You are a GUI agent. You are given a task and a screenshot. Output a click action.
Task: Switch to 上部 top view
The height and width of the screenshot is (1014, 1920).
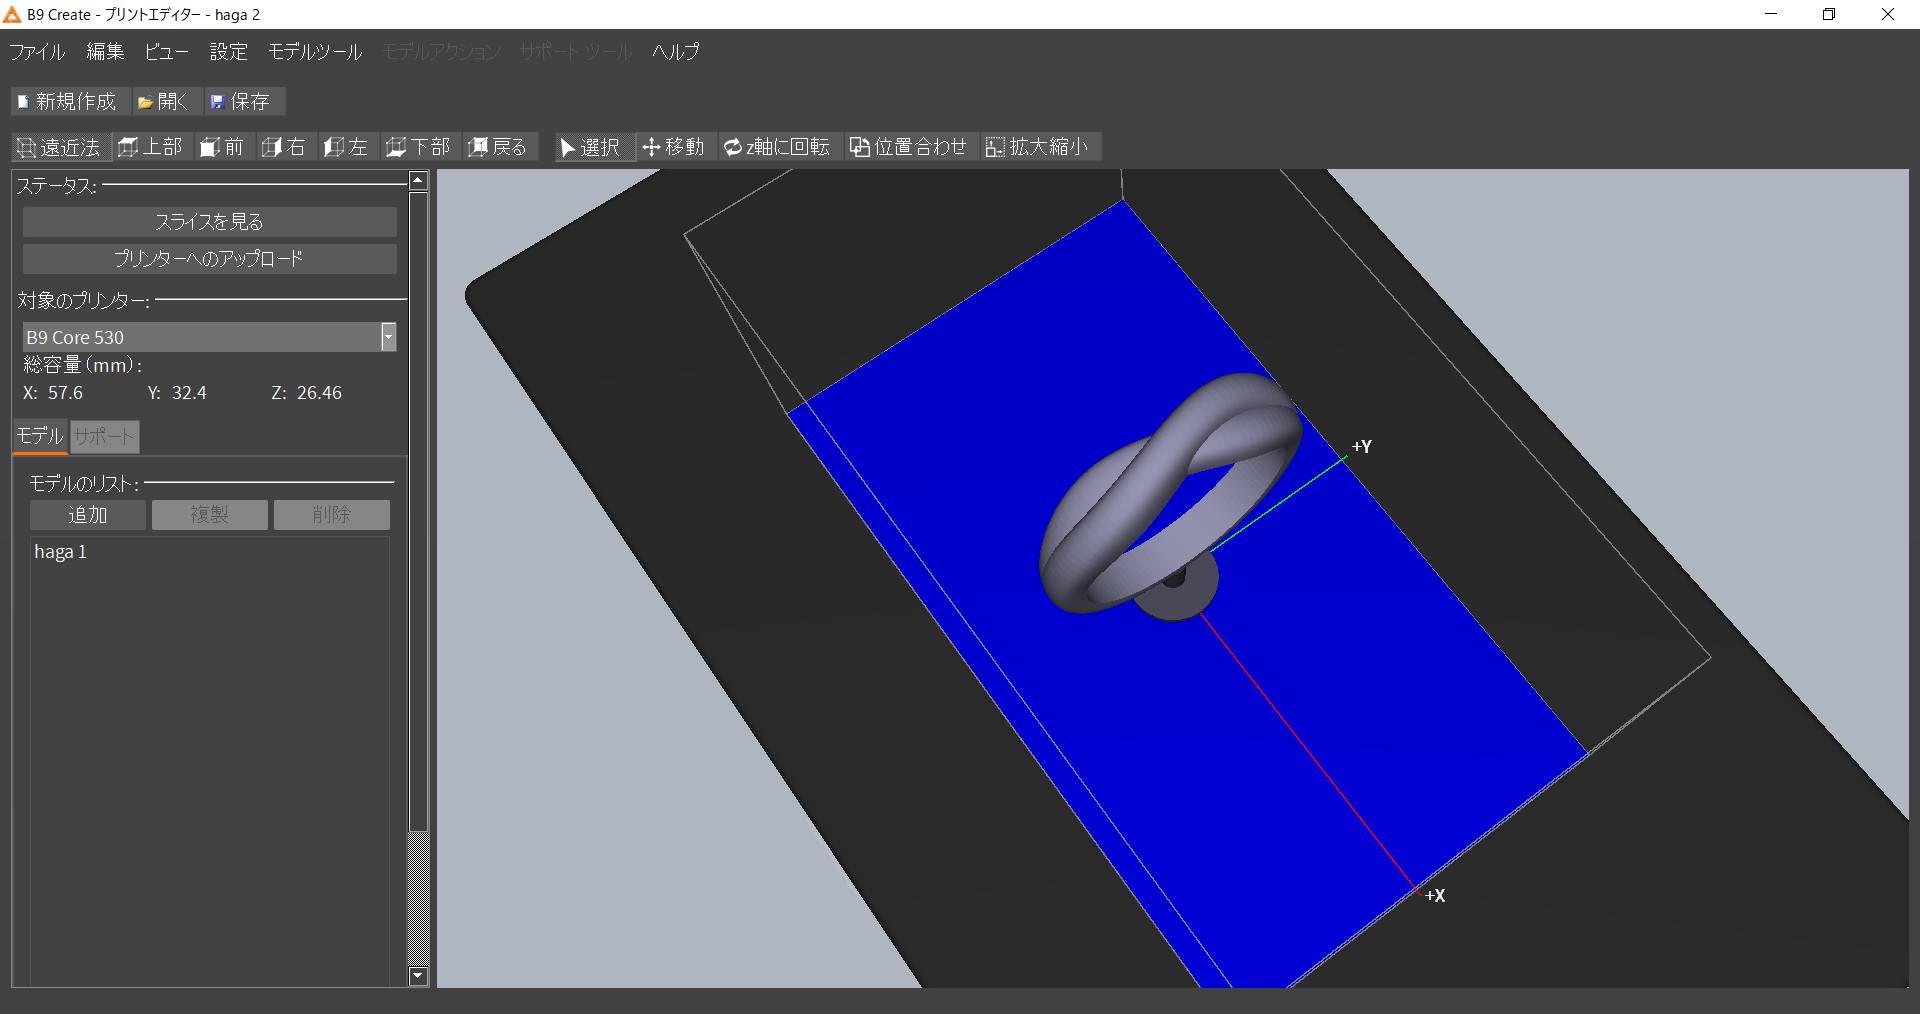(151, 148)
